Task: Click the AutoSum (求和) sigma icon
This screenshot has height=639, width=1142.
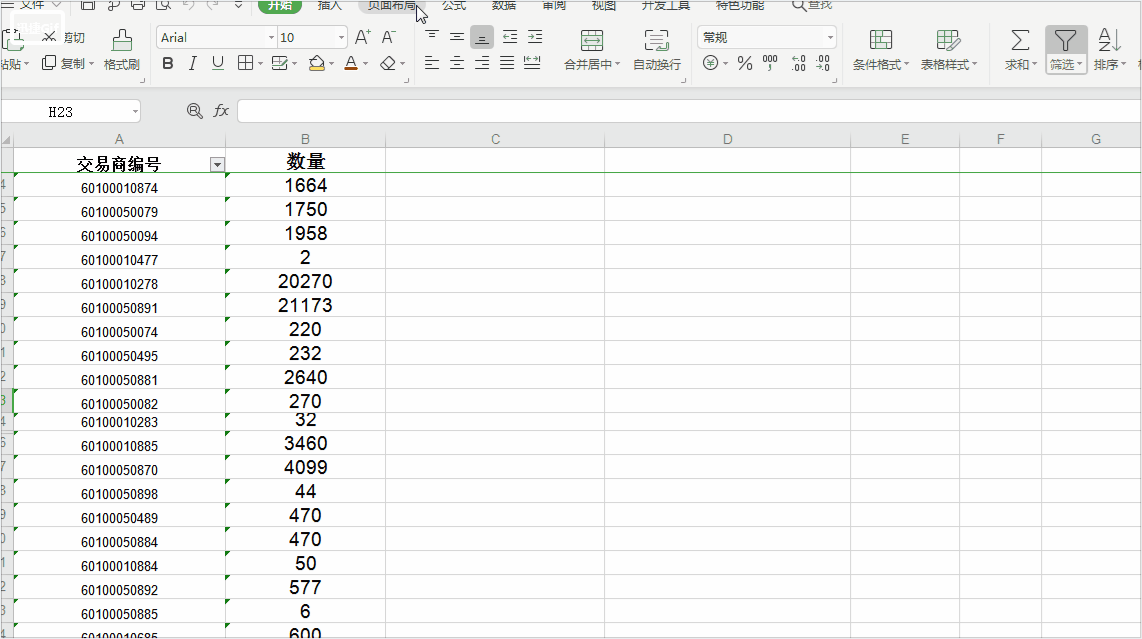Action: tap(1020, 40)
